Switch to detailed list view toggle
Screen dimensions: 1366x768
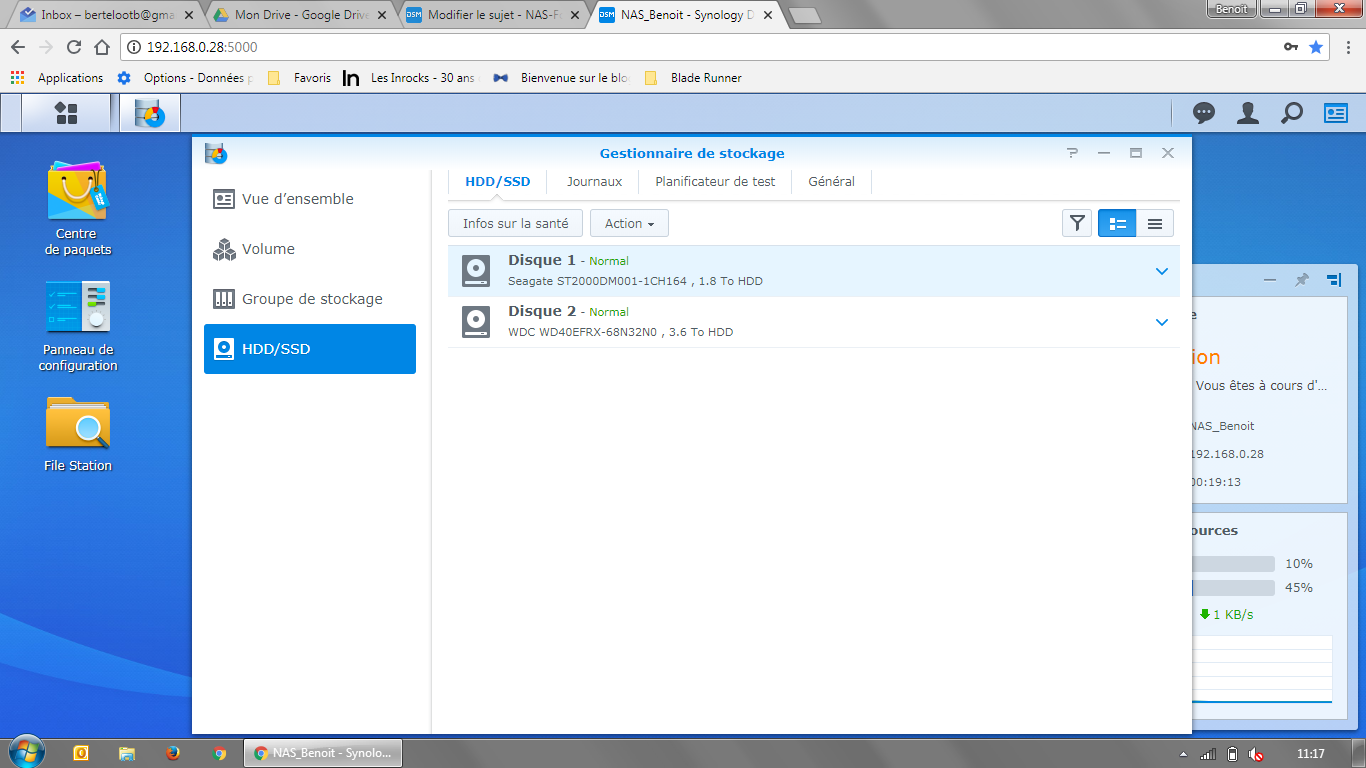1117,223
